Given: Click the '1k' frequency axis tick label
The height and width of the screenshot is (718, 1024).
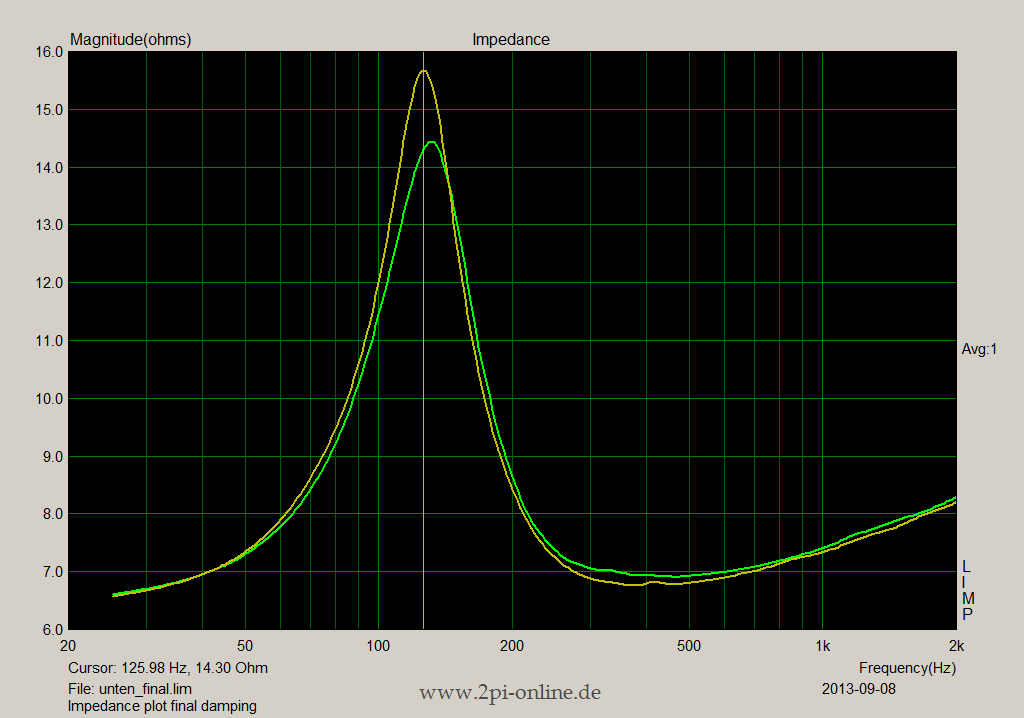Looking at the screenshot, I should [x=823, y=646].
